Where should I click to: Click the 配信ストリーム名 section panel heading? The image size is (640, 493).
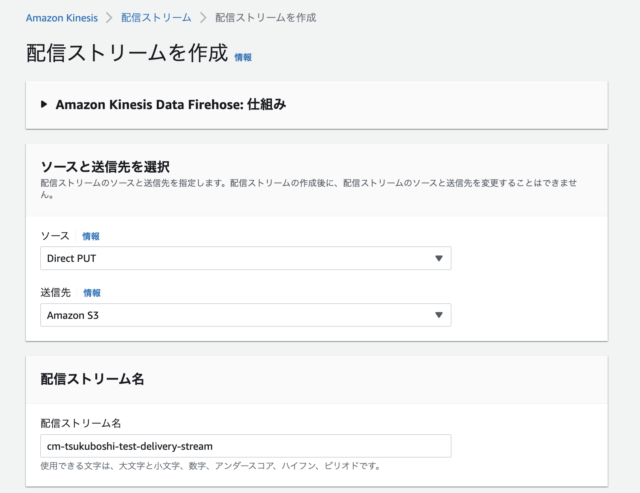coord(92,379)
